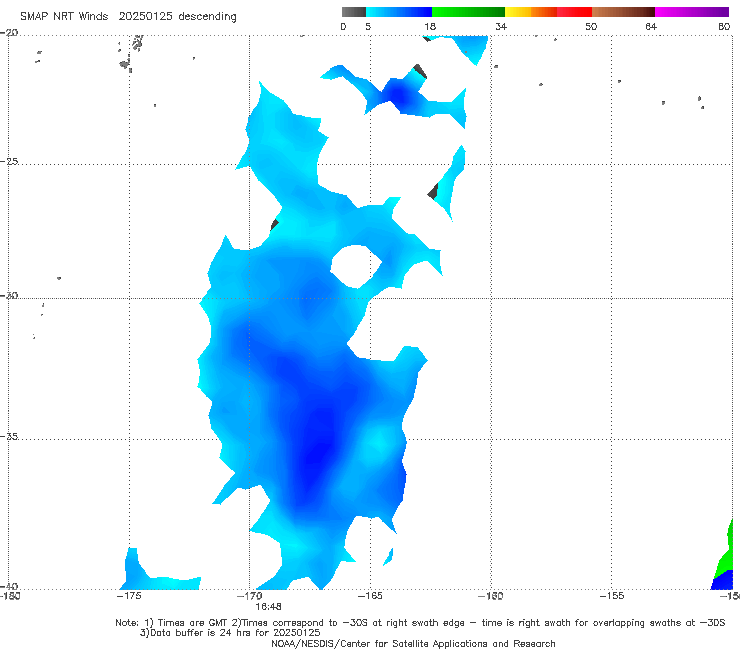This screenshot has width=740, height=650.
Task: Click the '-165' longitude axis label
Action: coord(370,596)
